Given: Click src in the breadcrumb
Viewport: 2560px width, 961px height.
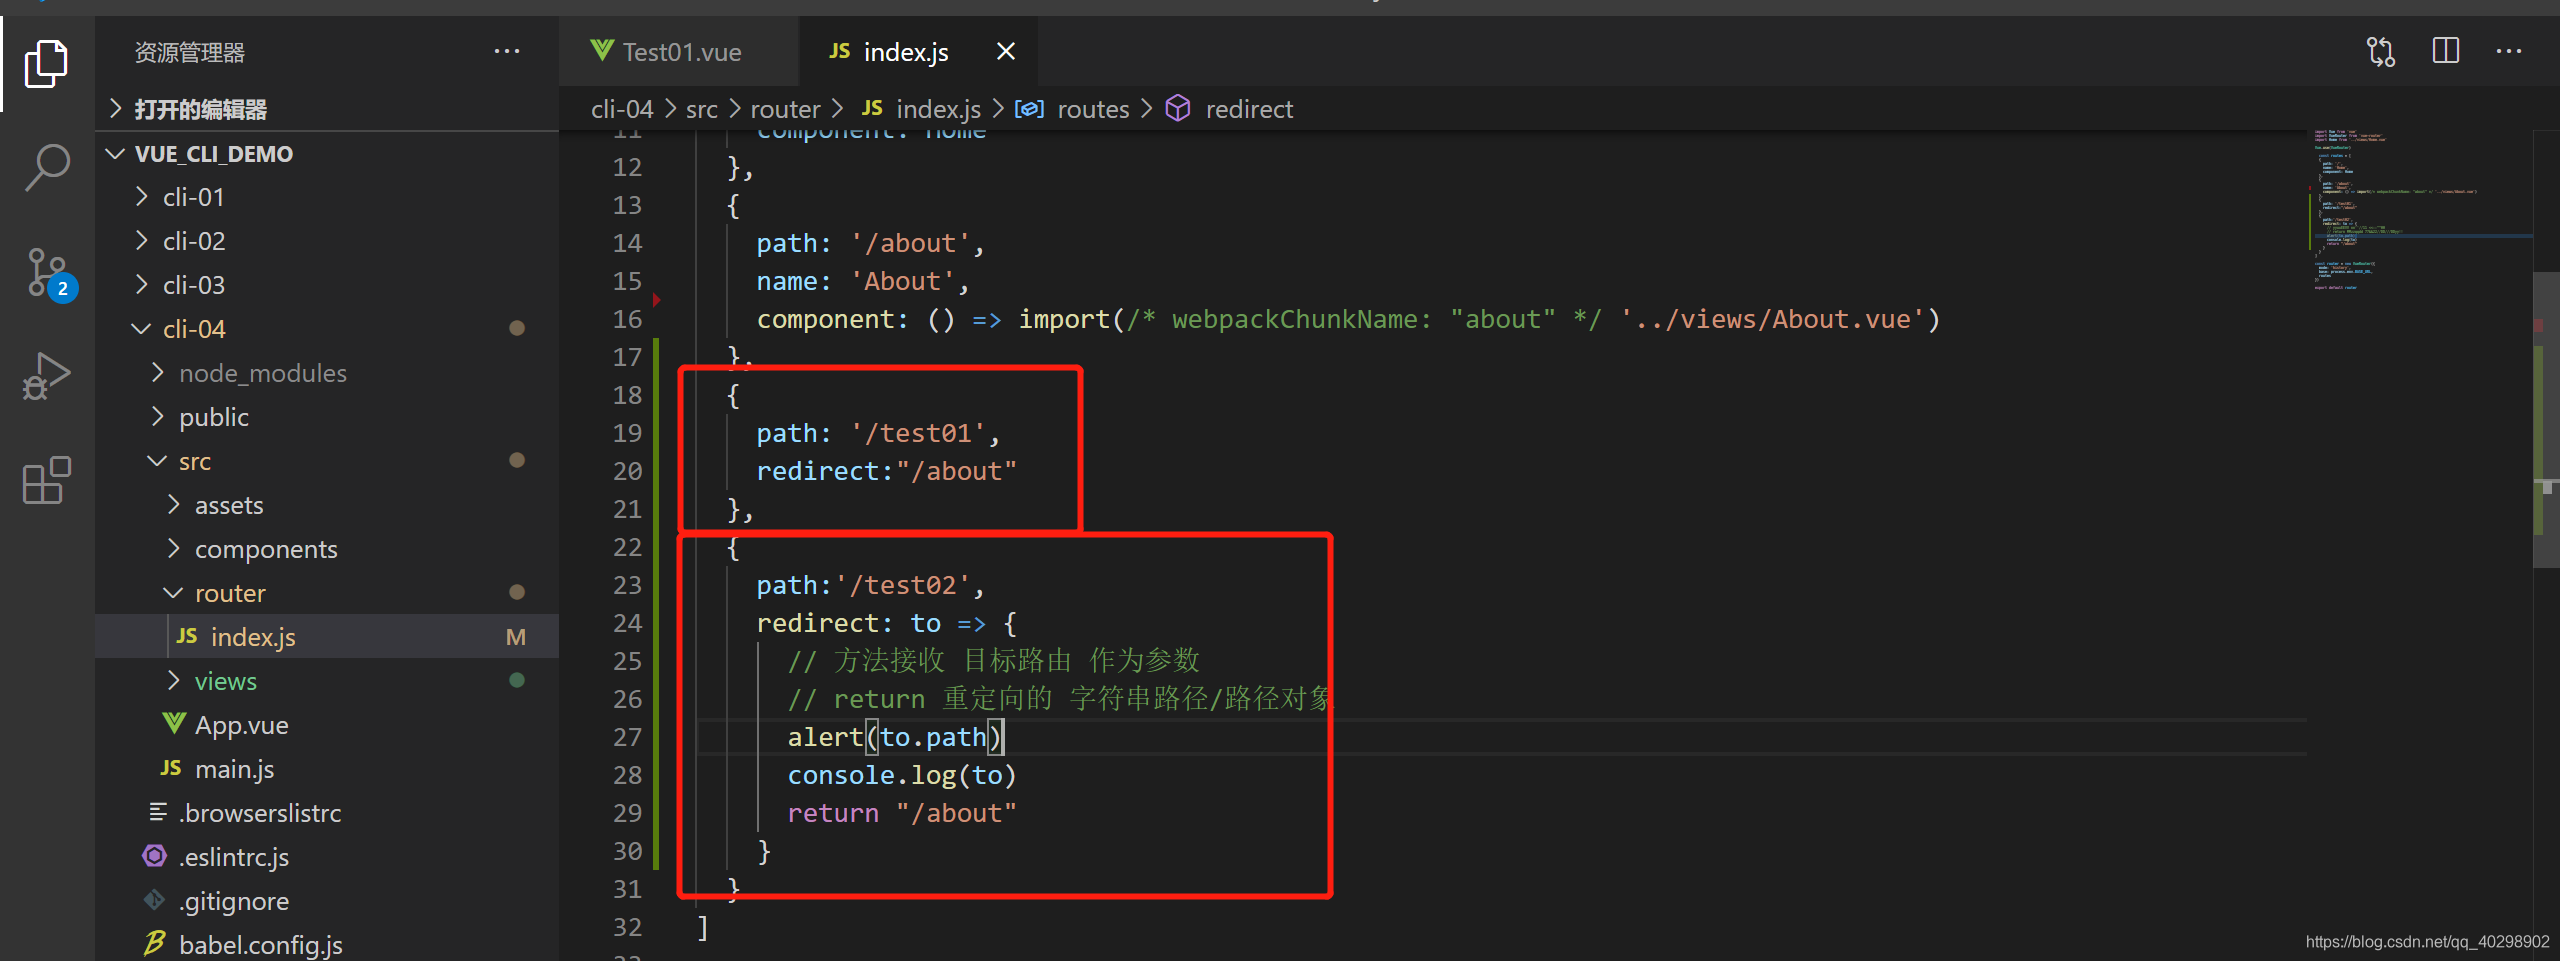Looking at the screenshot, I should 702,108.
